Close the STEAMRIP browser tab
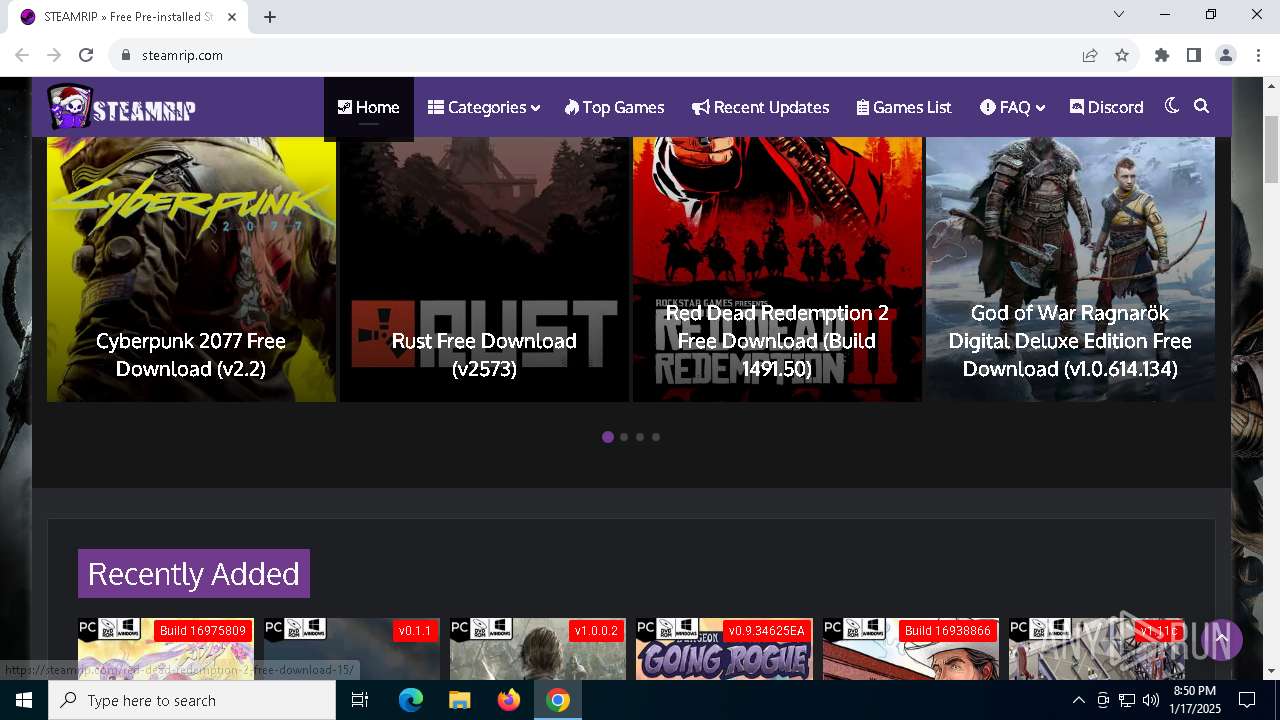The height and width of the screenshot is (720, 1280). point(232,17)
